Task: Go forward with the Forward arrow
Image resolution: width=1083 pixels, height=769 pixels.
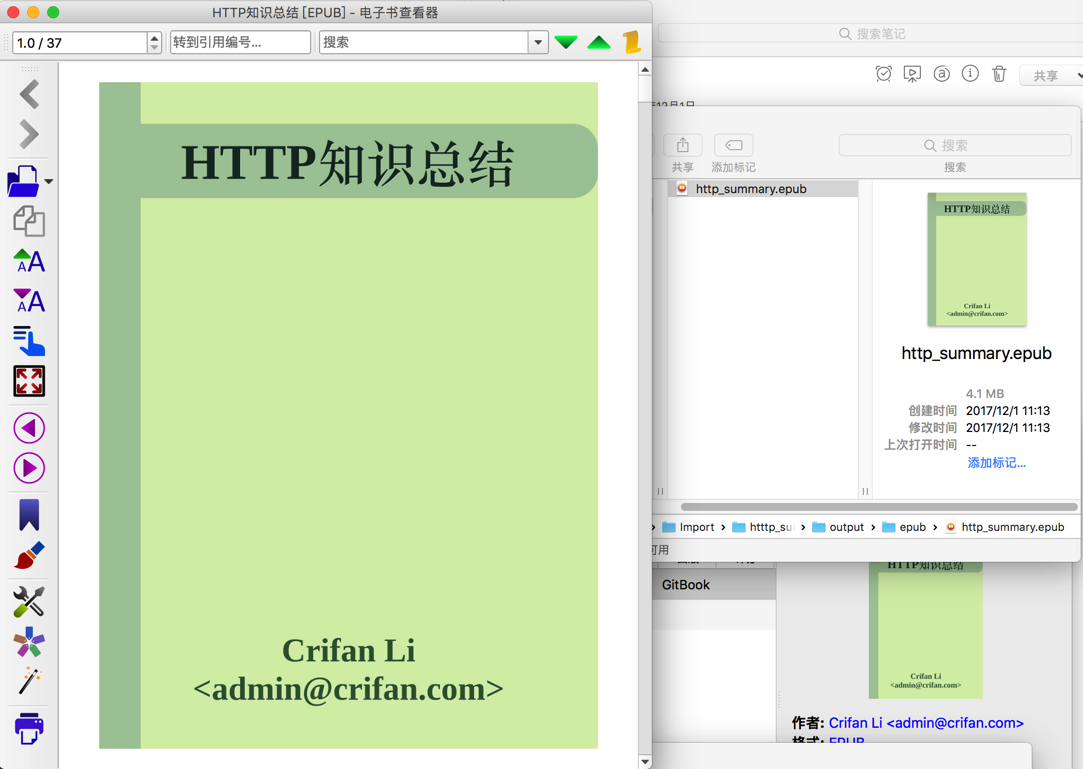Action: pyautogui.click(x=29, y=134)
